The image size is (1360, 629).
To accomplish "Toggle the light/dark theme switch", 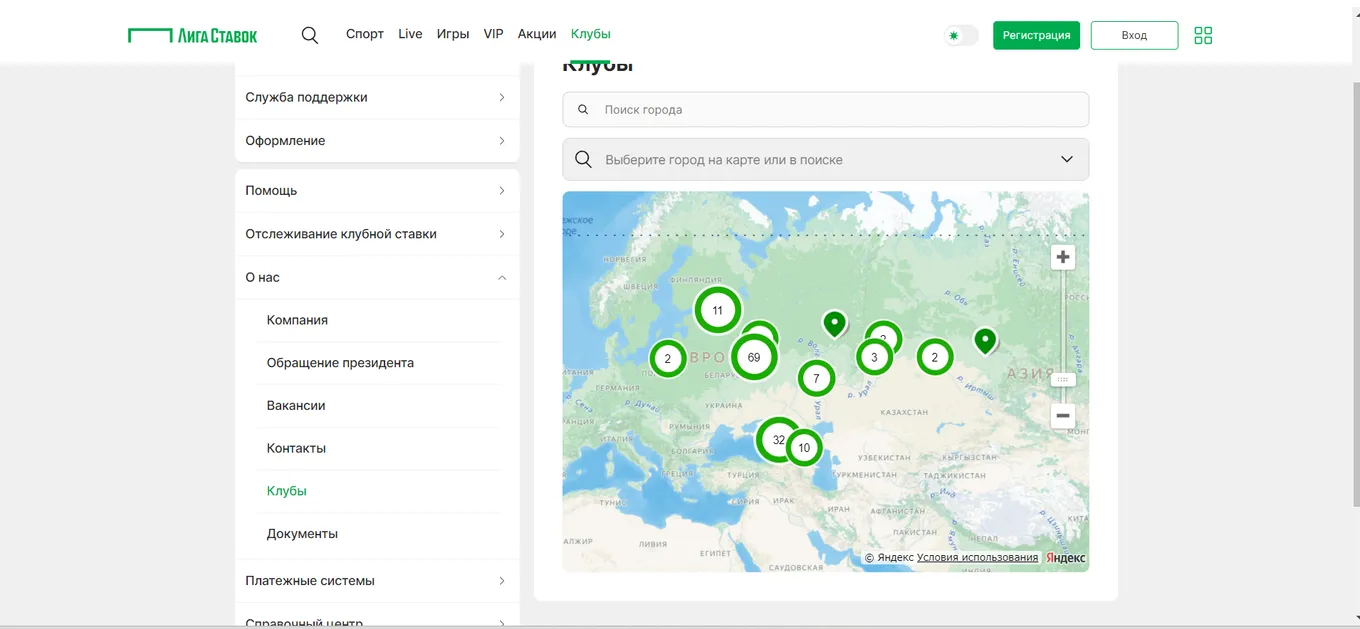I will 961,35.
